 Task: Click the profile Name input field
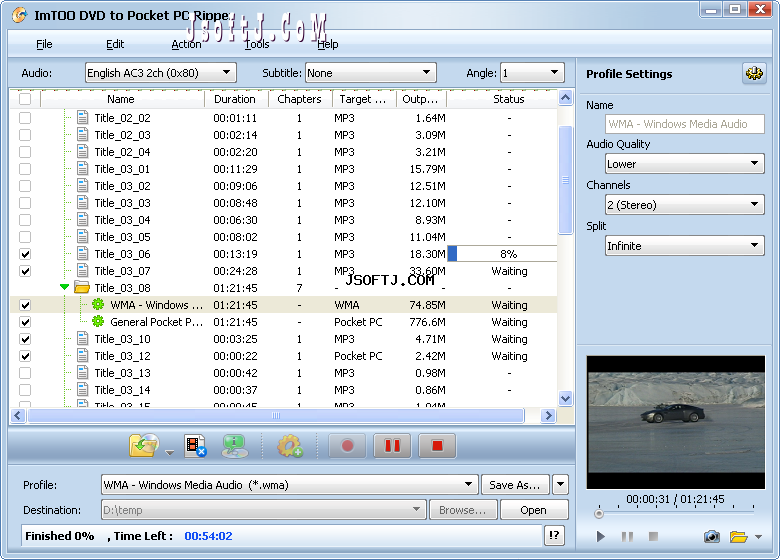pos(684,123)
